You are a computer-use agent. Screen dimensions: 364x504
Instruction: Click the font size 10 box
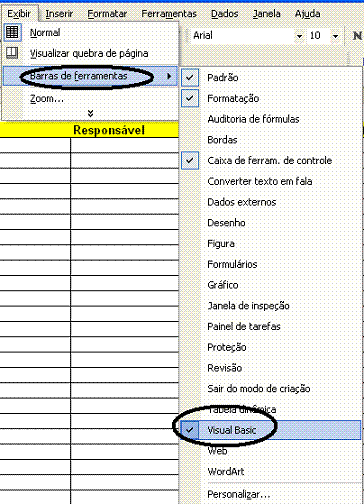point(319,35)
